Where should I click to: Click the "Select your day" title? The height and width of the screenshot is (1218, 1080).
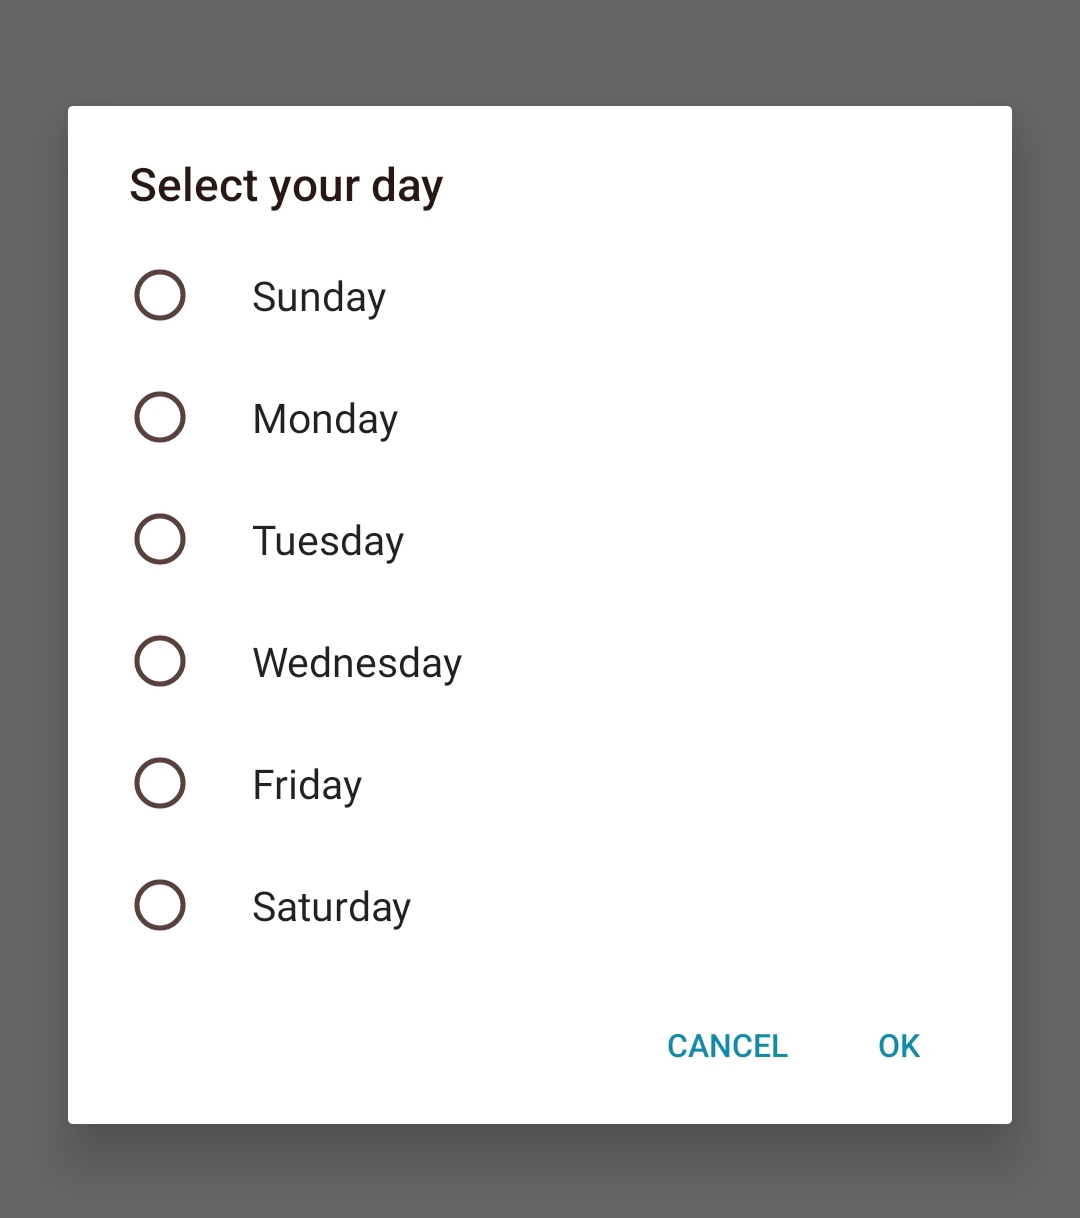tap(286, 186)
